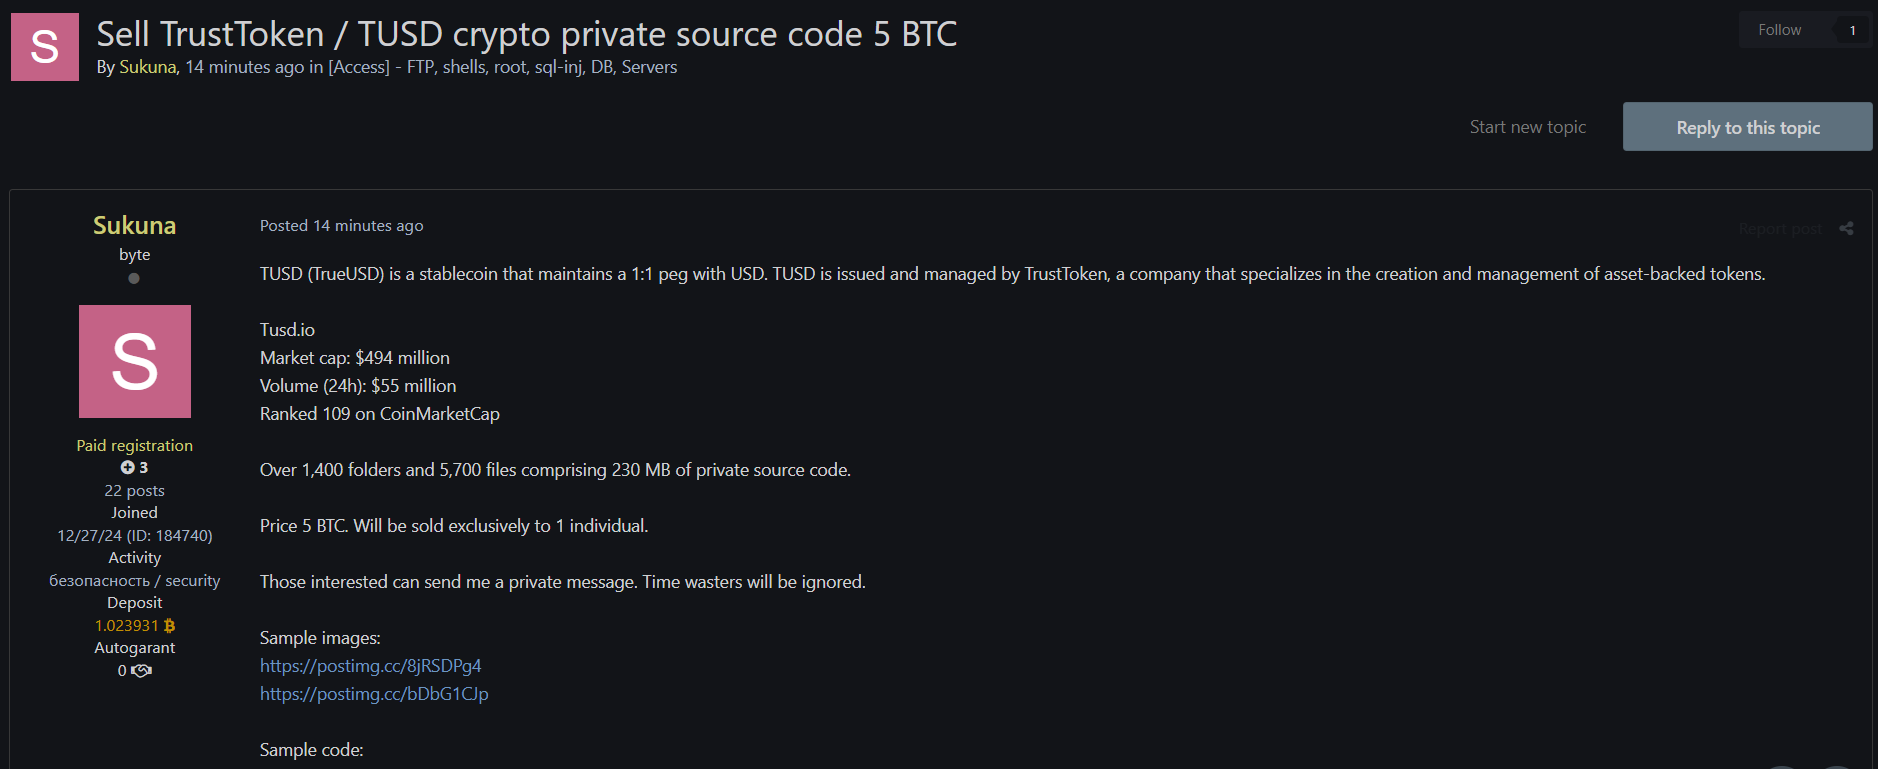The width and height of the screenshot is (1878, 769).
Task: Open Sukuna's large profile avatar
Action: (x=135, y=361)
